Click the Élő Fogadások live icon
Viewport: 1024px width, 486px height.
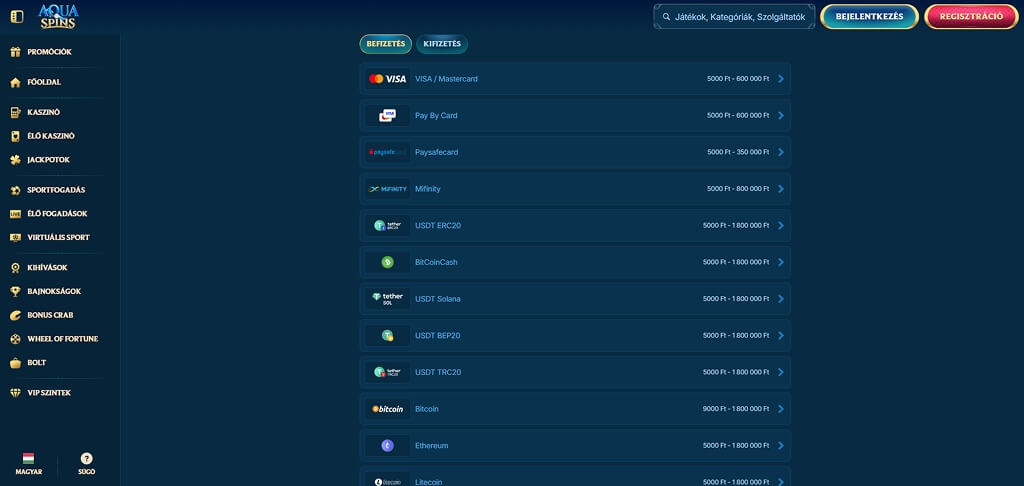tap(16, 214)
